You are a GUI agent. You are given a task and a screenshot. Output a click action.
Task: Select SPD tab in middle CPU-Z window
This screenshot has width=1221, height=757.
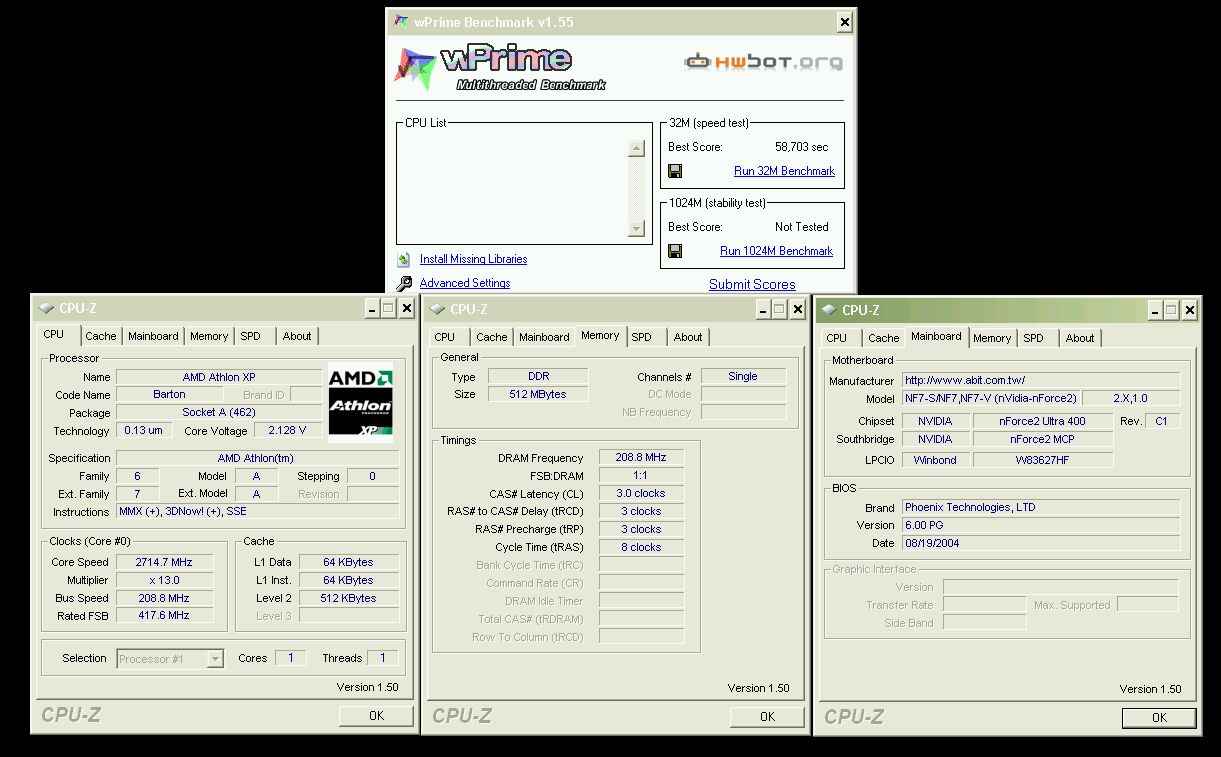(x=642, y=337)
